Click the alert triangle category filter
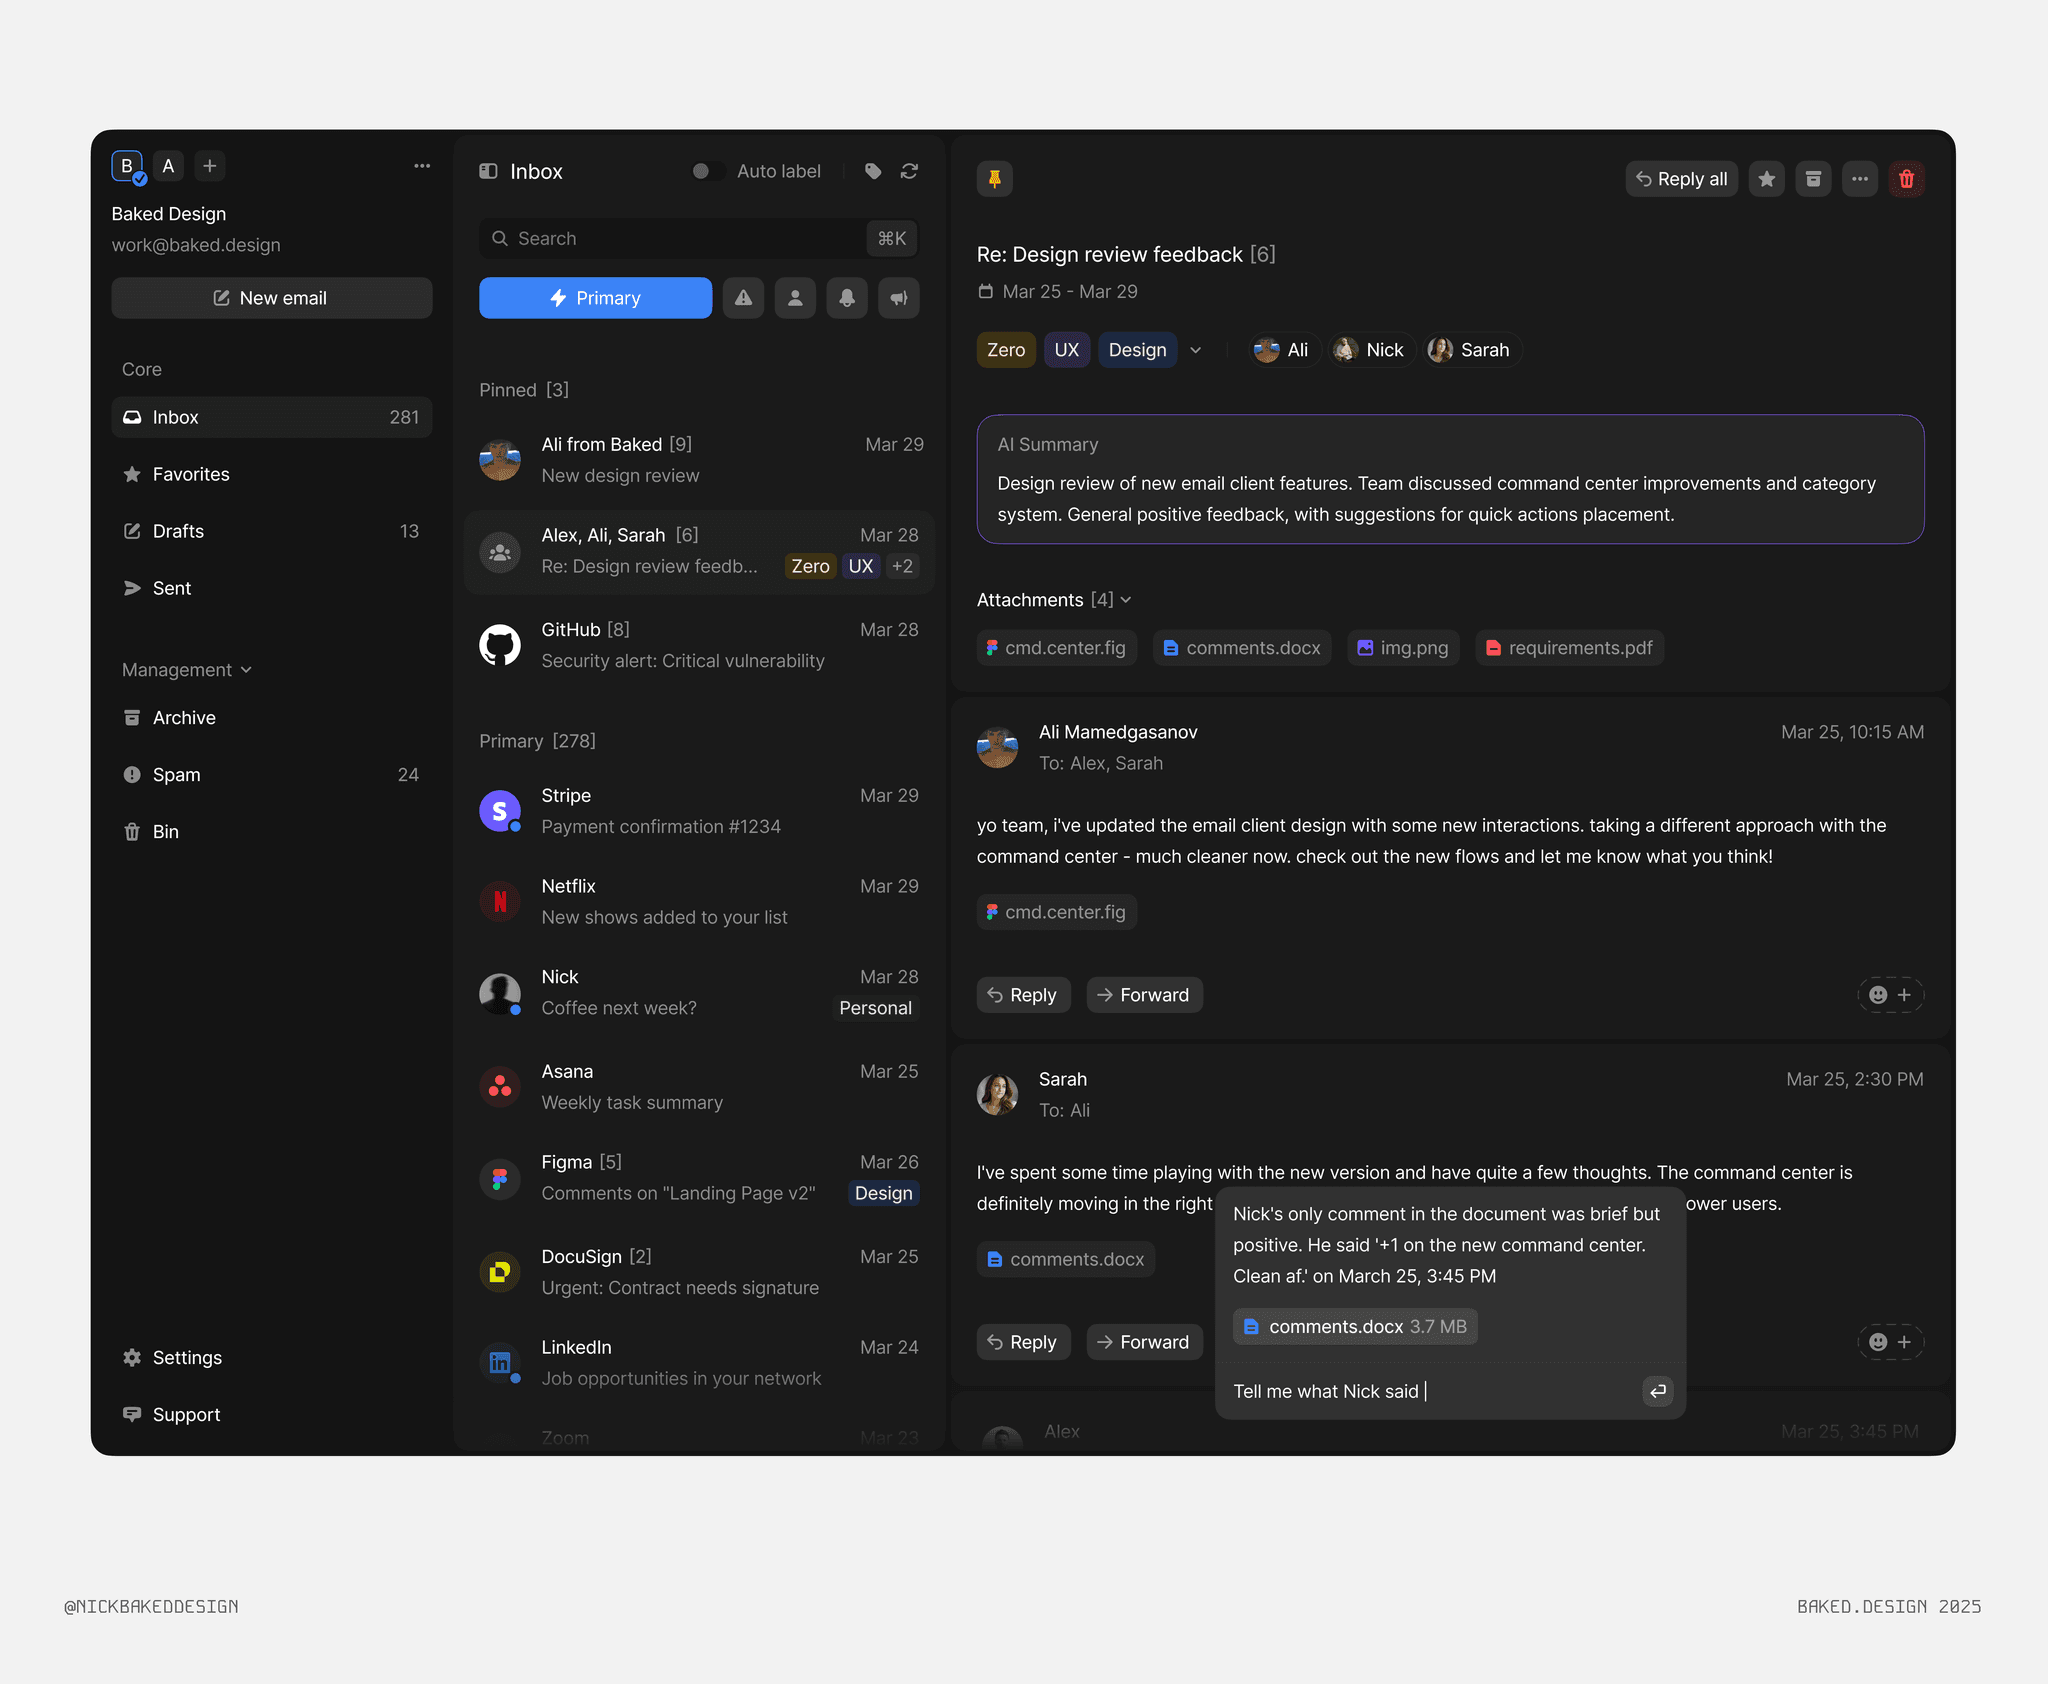This screenshot has width=2048, height=1684. pyautogui.click(x=743, y=298)
